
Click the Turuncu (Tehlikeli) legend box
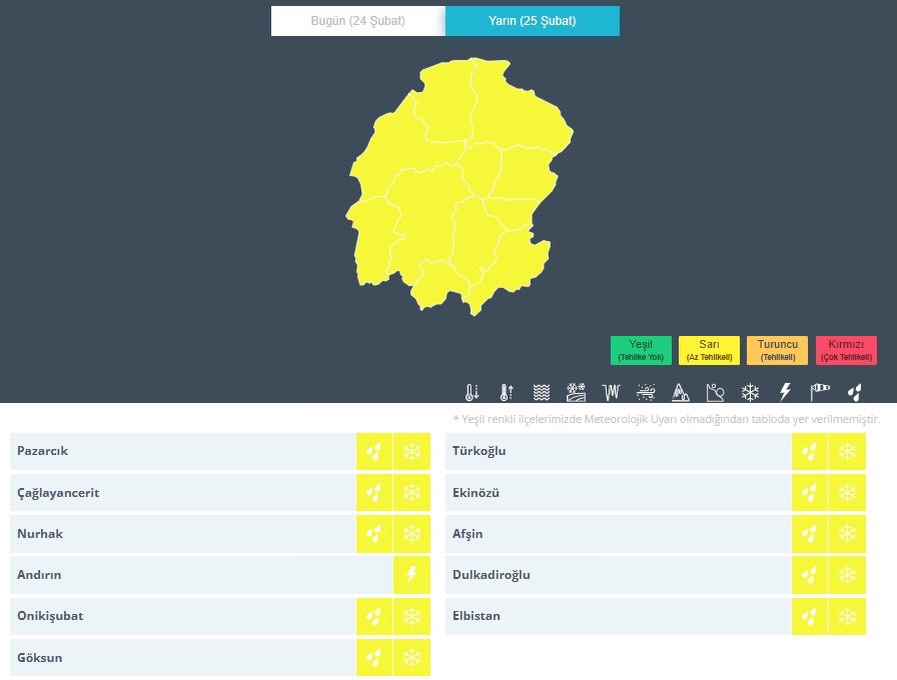point(777,350)
